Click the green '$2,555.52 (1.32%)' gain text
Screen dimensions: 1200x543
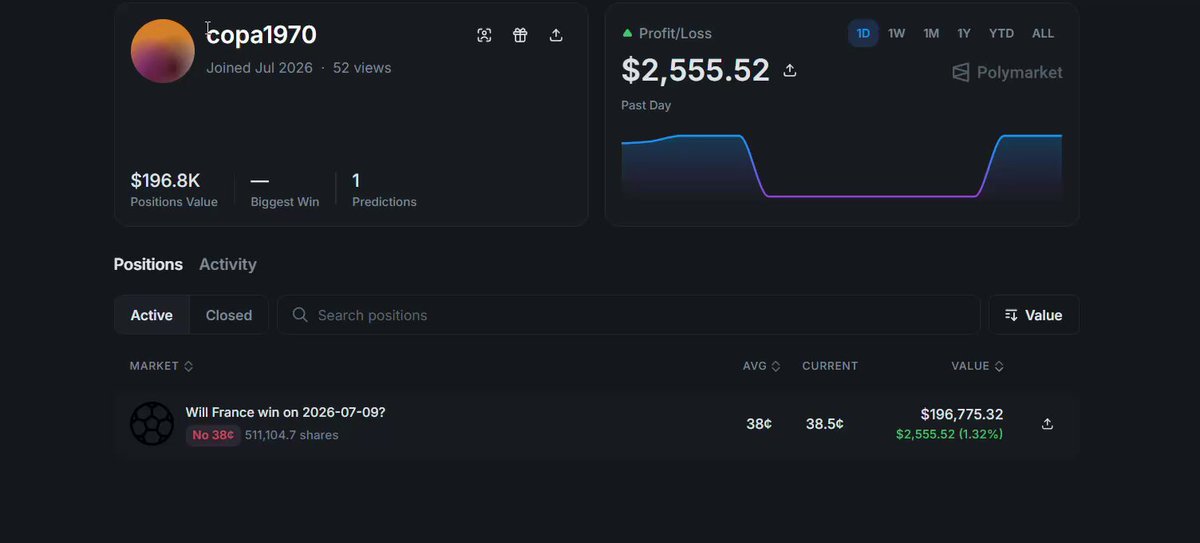pos(950,434)
